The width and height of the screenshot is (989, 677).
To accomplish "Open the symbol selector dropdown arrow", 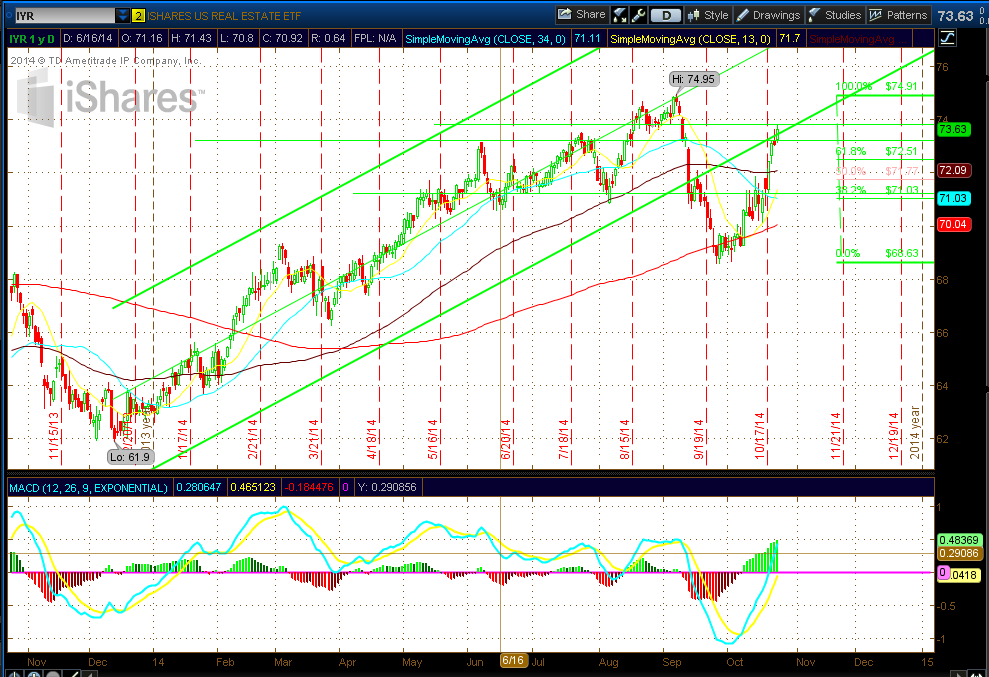I will click(x=122, y=15).
